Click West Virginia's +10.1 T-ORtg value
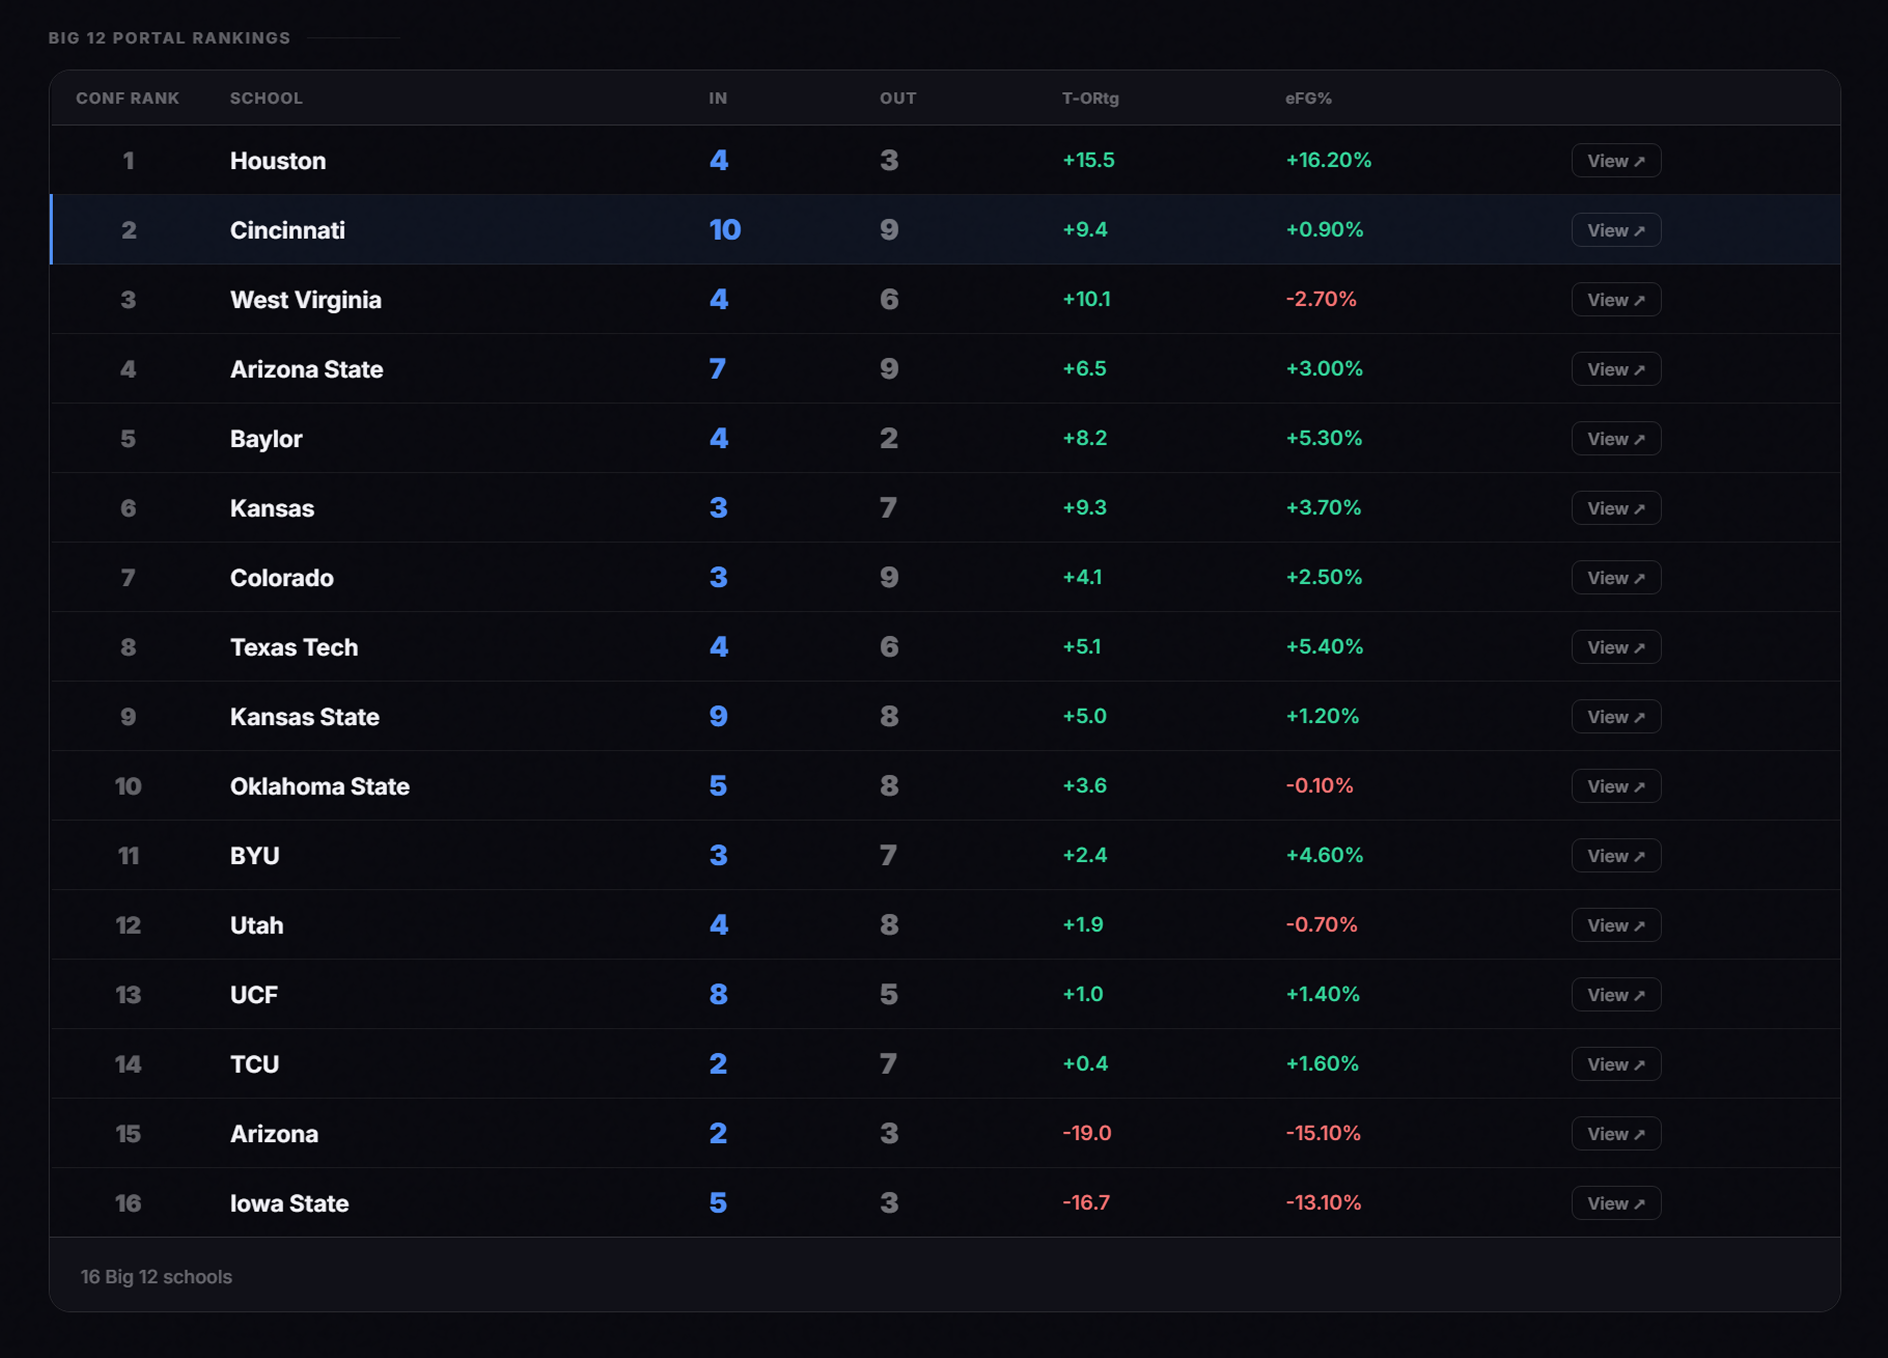1888x1358 pixels. tap(1086, 299)
